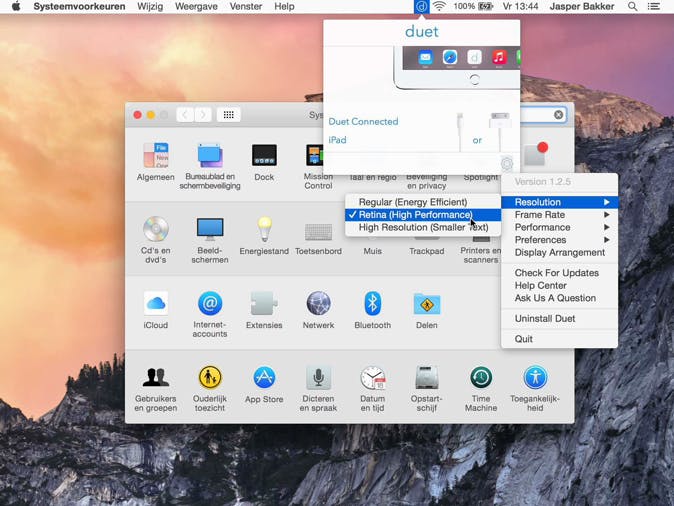Viewport: 674px width, 506px height.
Task: Open Spotlight search in menu bar
Action: click(x=632, y=6)
